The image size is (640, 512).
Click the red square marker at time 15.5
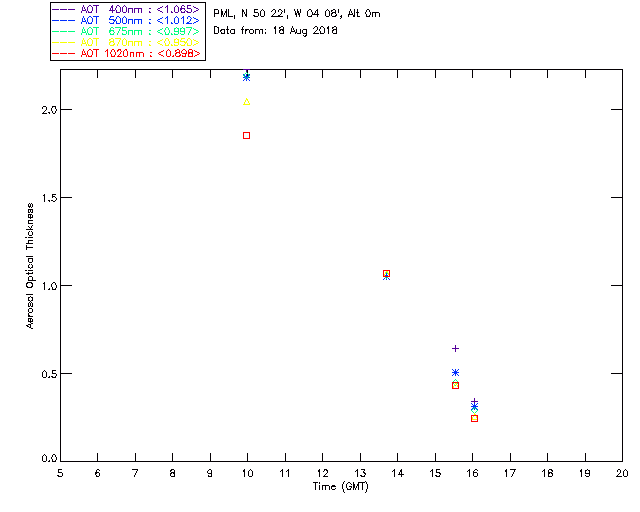coord(456,385)
